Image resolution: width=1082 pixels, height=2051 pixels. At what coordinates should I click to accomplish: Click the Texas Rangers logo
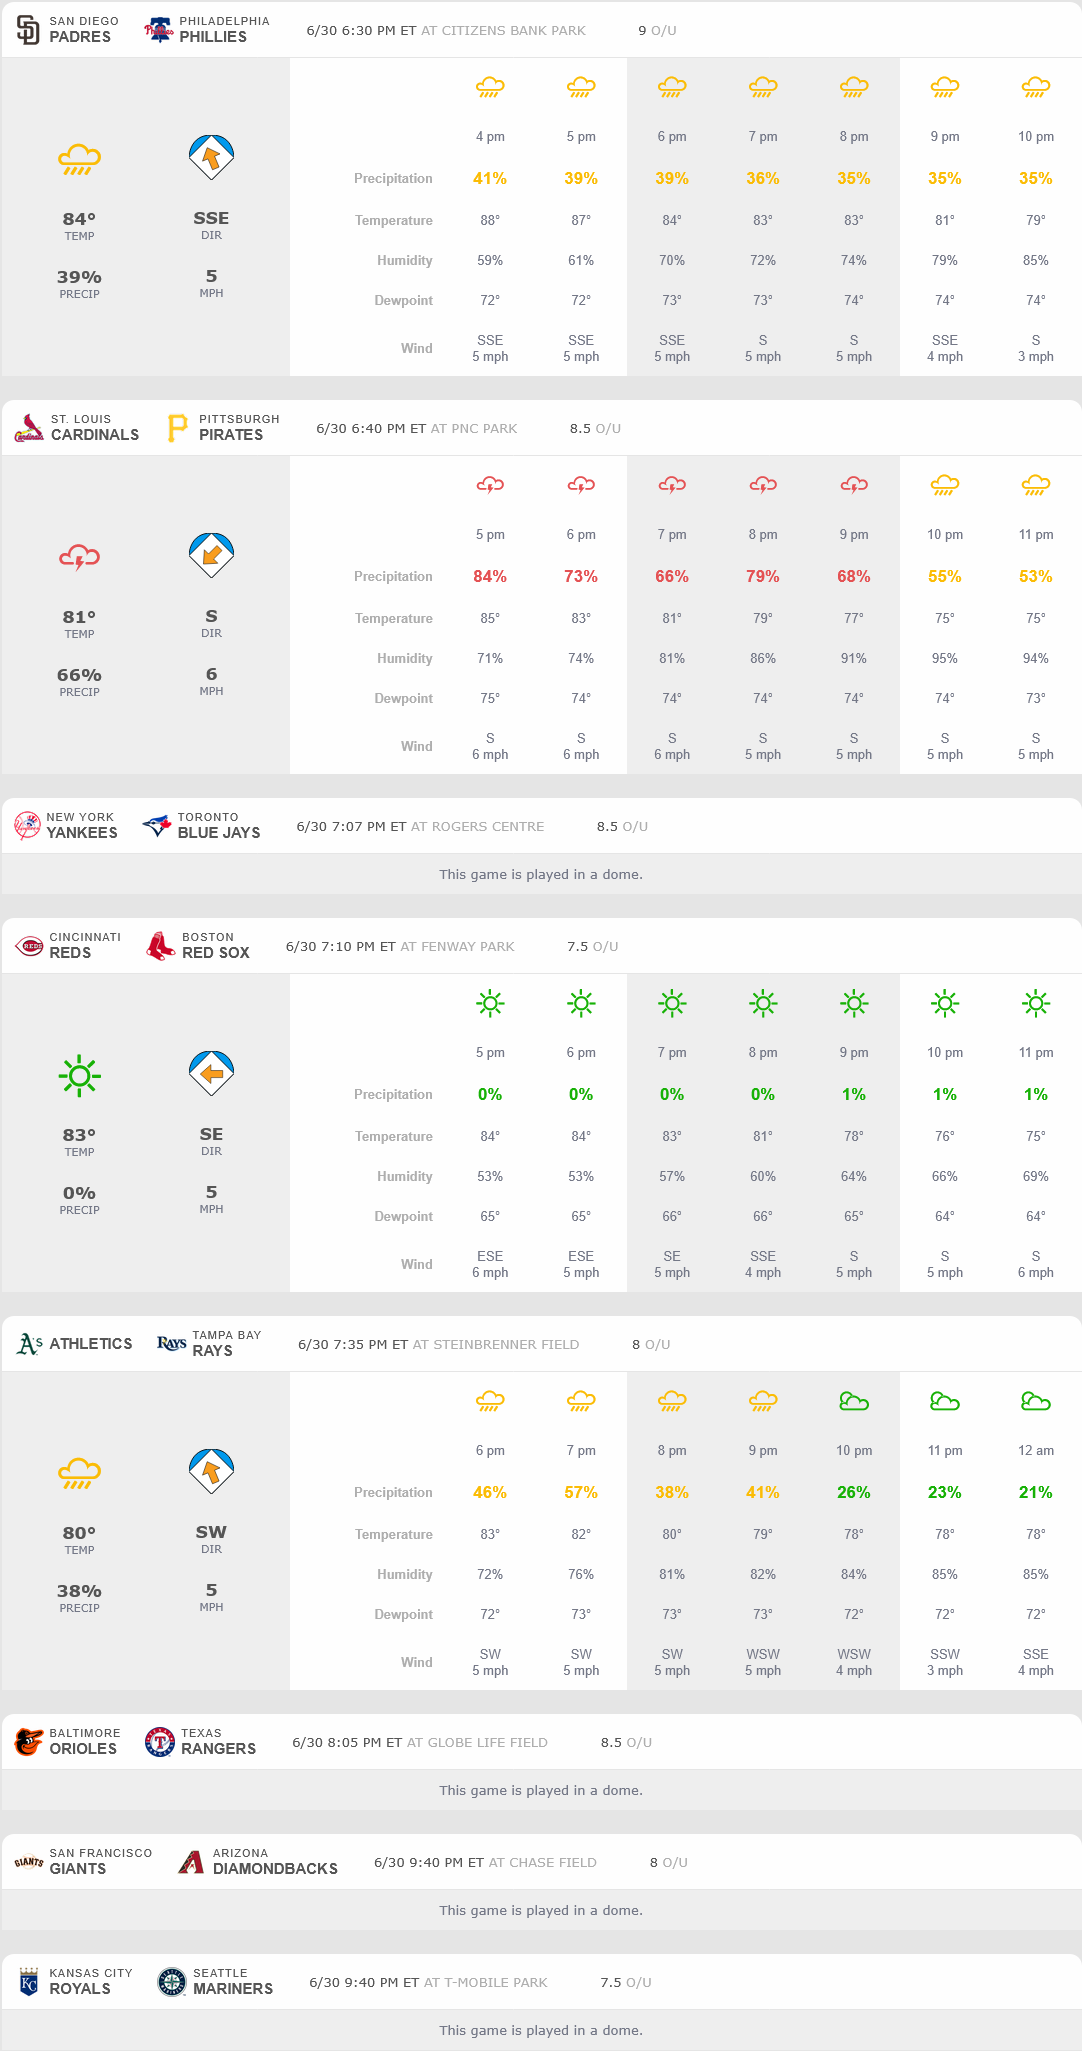pyautogui.click(x=160, y=1742)
